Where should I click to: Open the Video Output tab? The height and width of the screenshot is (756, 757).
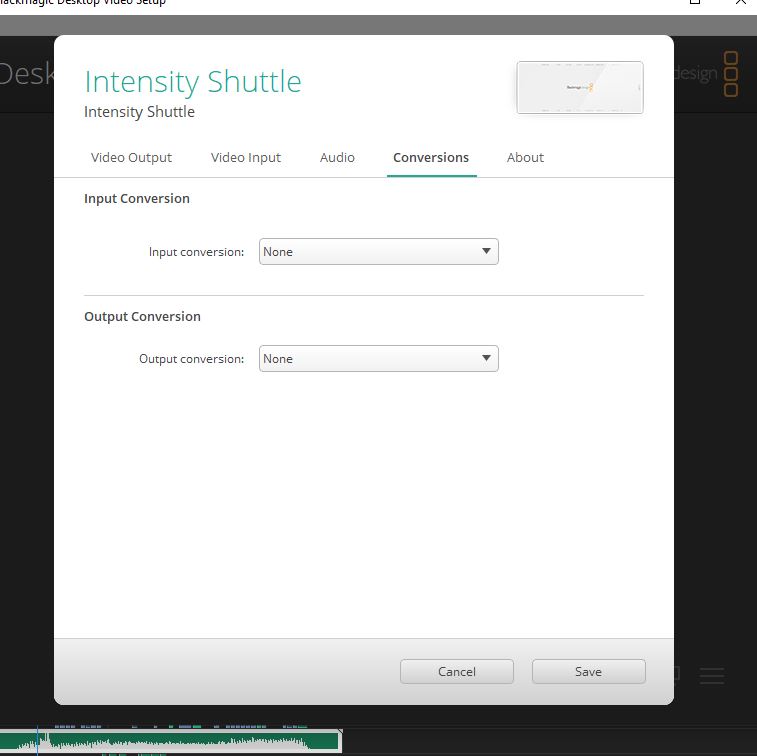131,157
